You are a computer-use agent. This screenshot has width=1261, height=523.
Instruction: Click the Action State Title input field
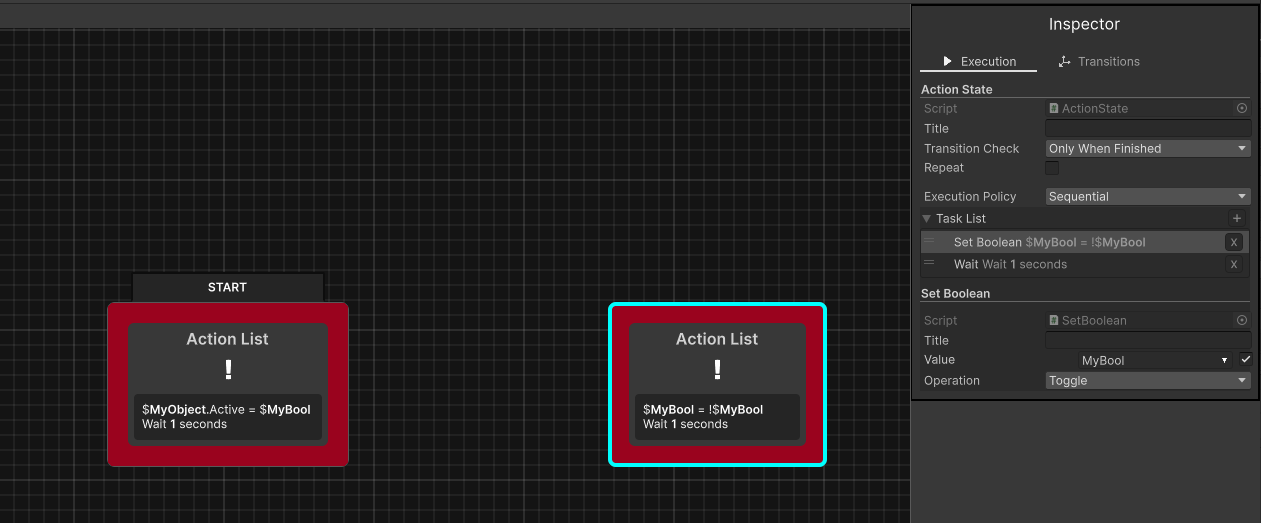(x=1147, y=129)
